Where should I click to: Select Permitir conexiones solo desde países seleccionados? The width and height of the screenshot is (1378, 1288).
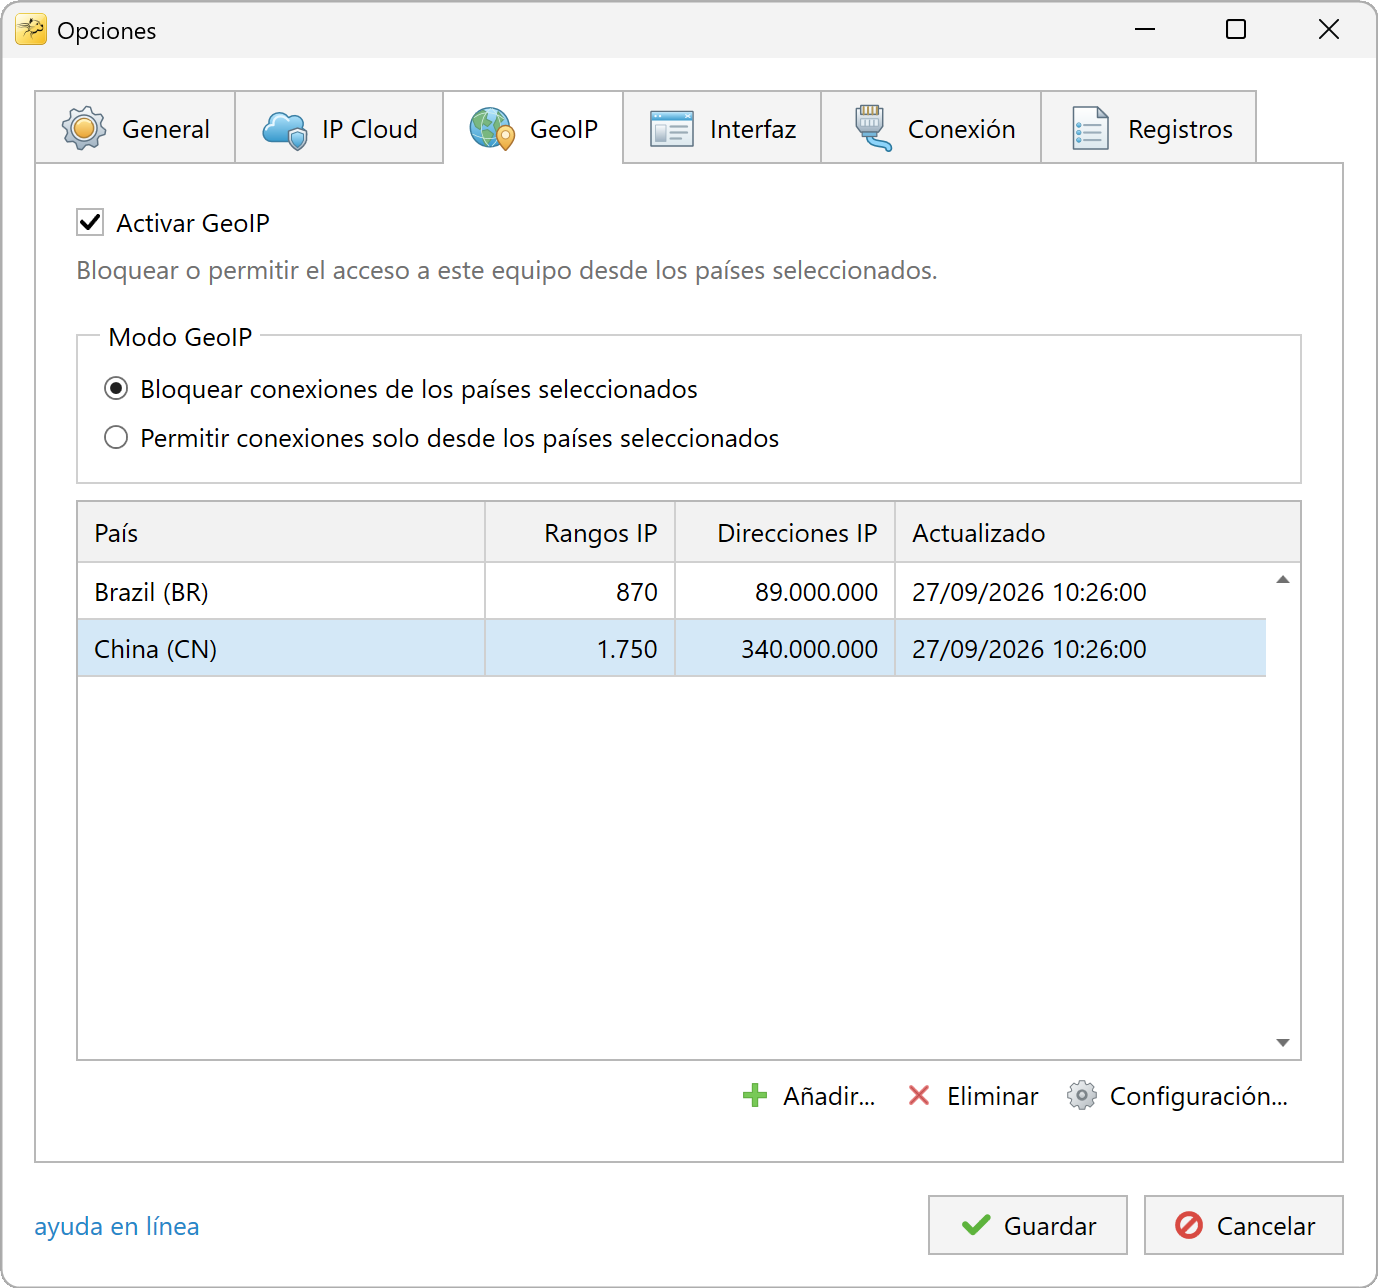coord(116,437)
